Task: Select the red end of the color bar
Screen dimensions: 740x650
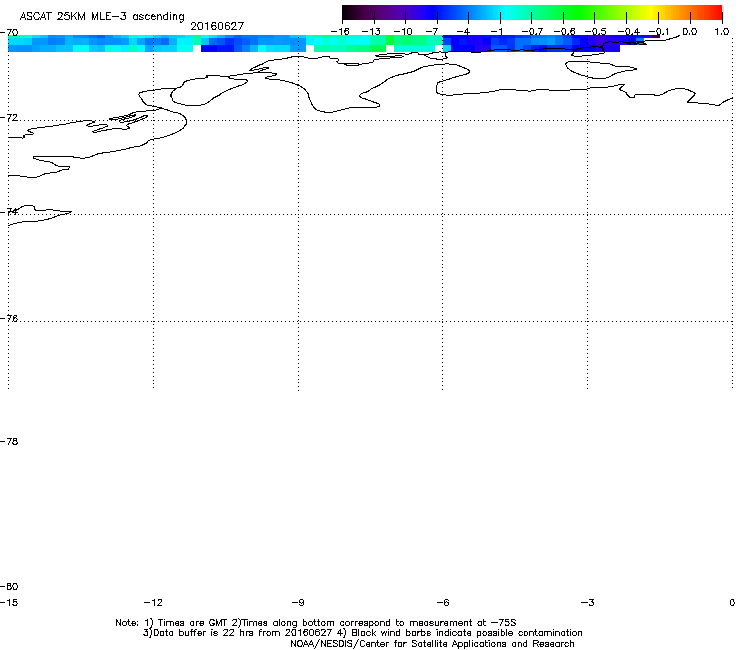Action: click(713, 12)
